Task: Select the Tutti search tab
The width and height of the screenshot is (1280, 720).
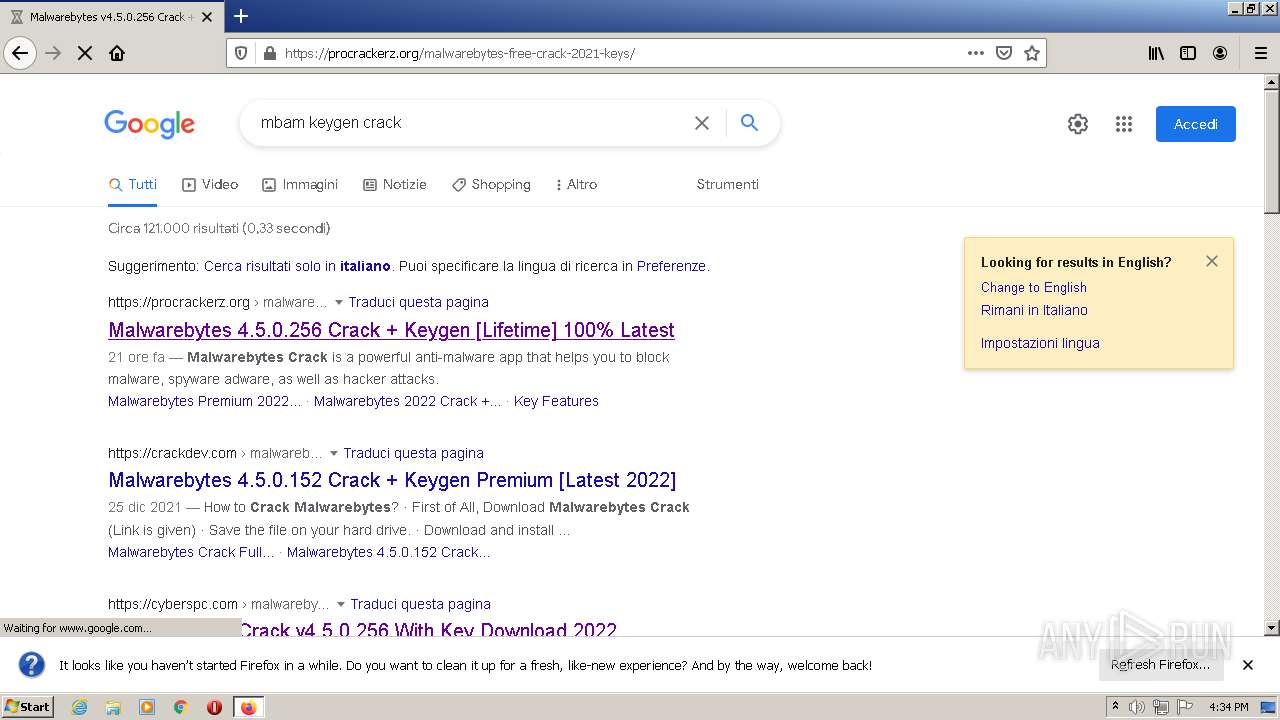Action: [133, 184]
